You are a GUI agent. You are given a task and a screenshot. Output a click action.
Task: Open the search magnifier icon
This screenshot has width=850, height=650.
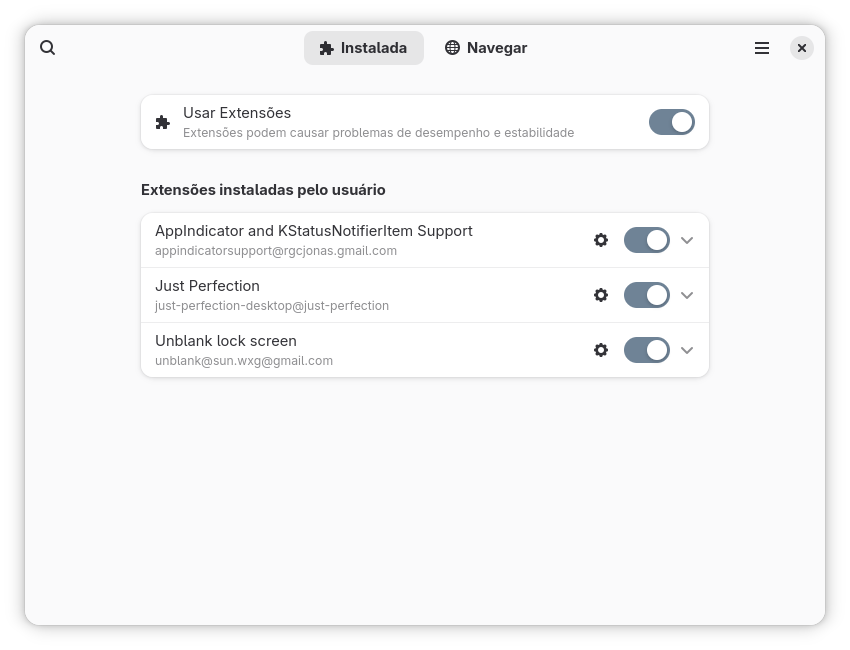pos(48,48)
